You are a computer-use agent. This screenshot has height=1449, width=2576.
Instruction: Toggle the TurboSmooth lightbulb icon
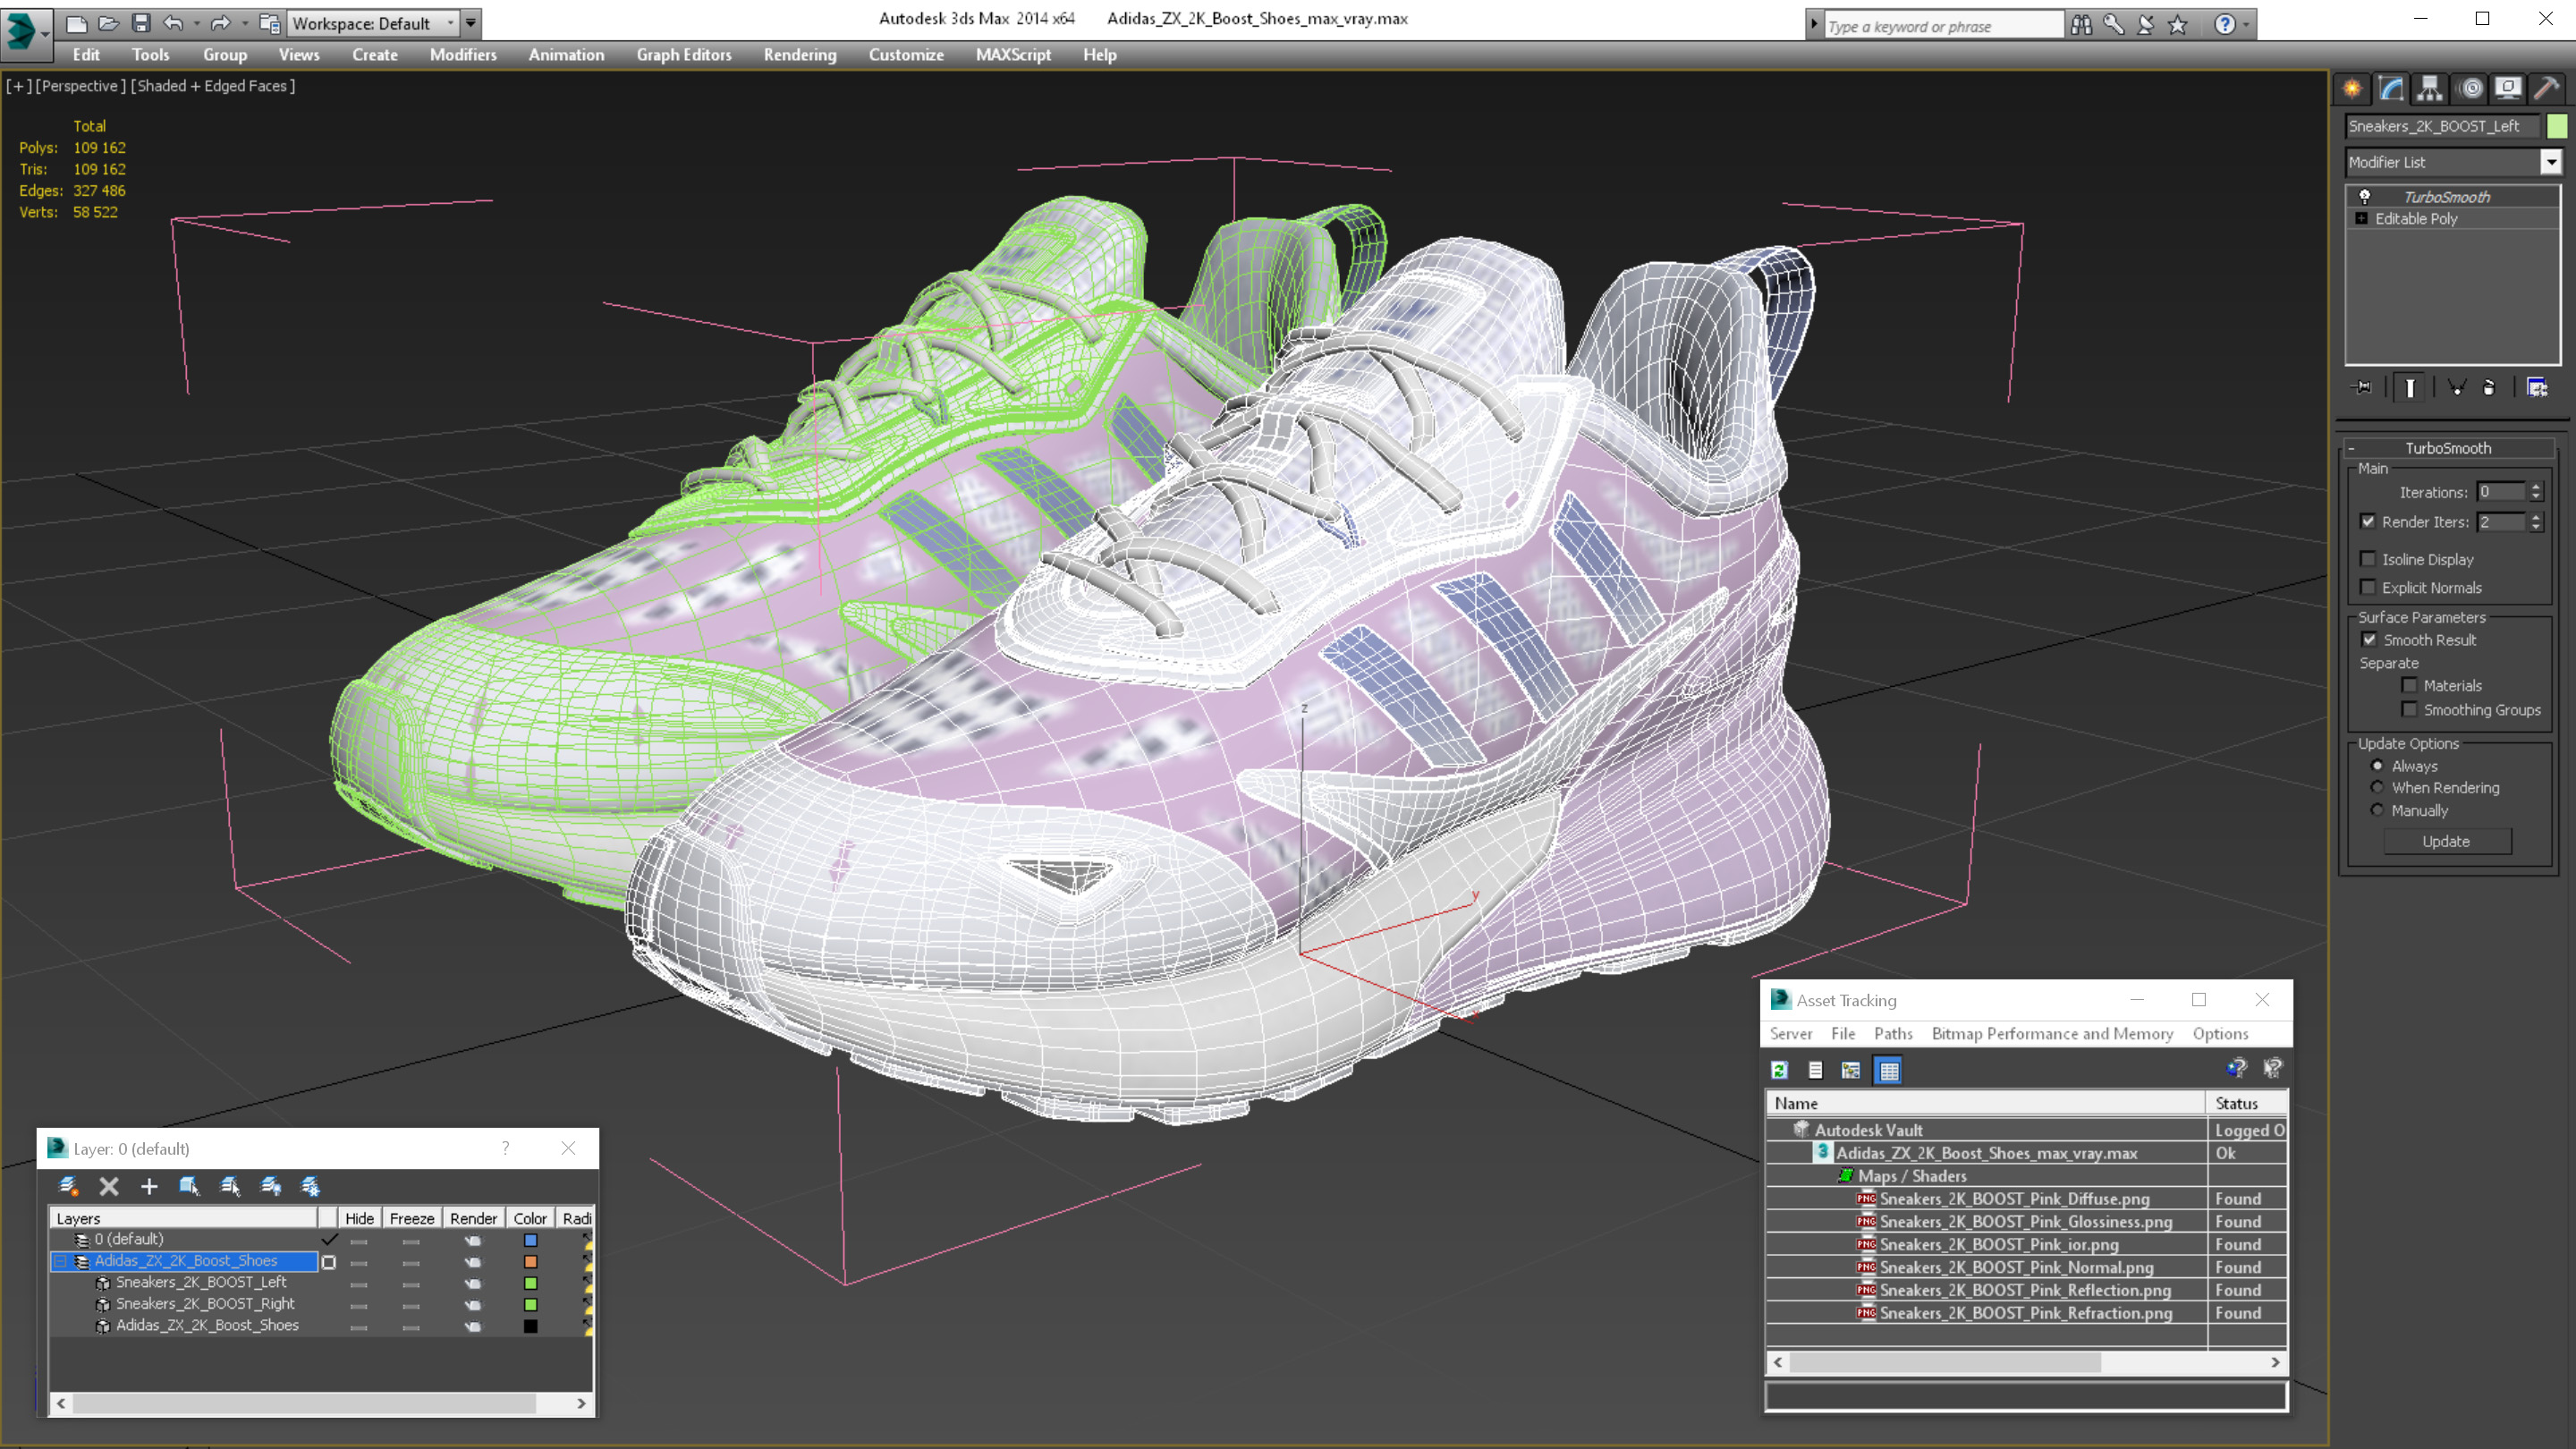pyautogui.click(x=2364, y=196)
